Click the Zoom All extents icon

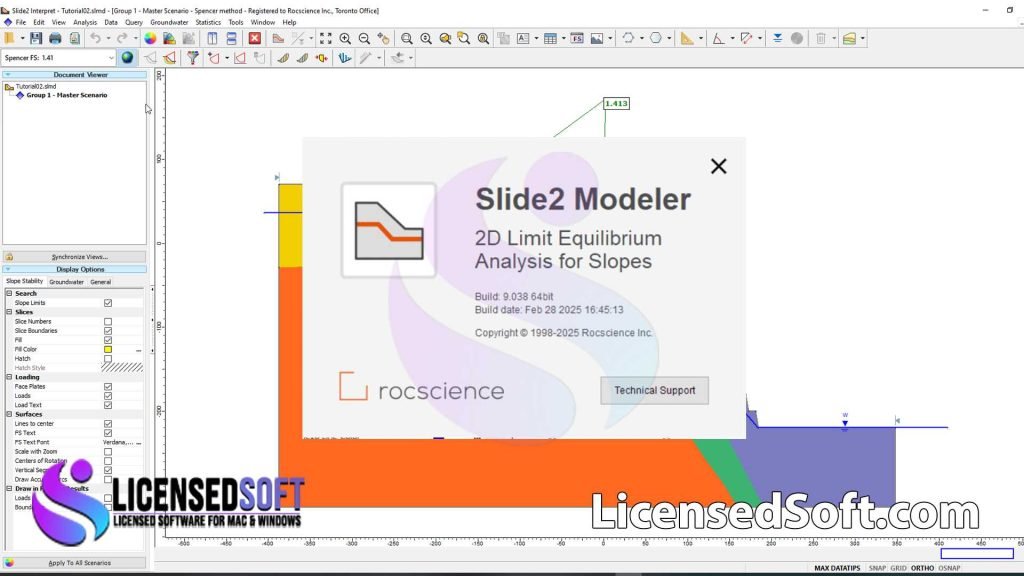coord(325,39)
